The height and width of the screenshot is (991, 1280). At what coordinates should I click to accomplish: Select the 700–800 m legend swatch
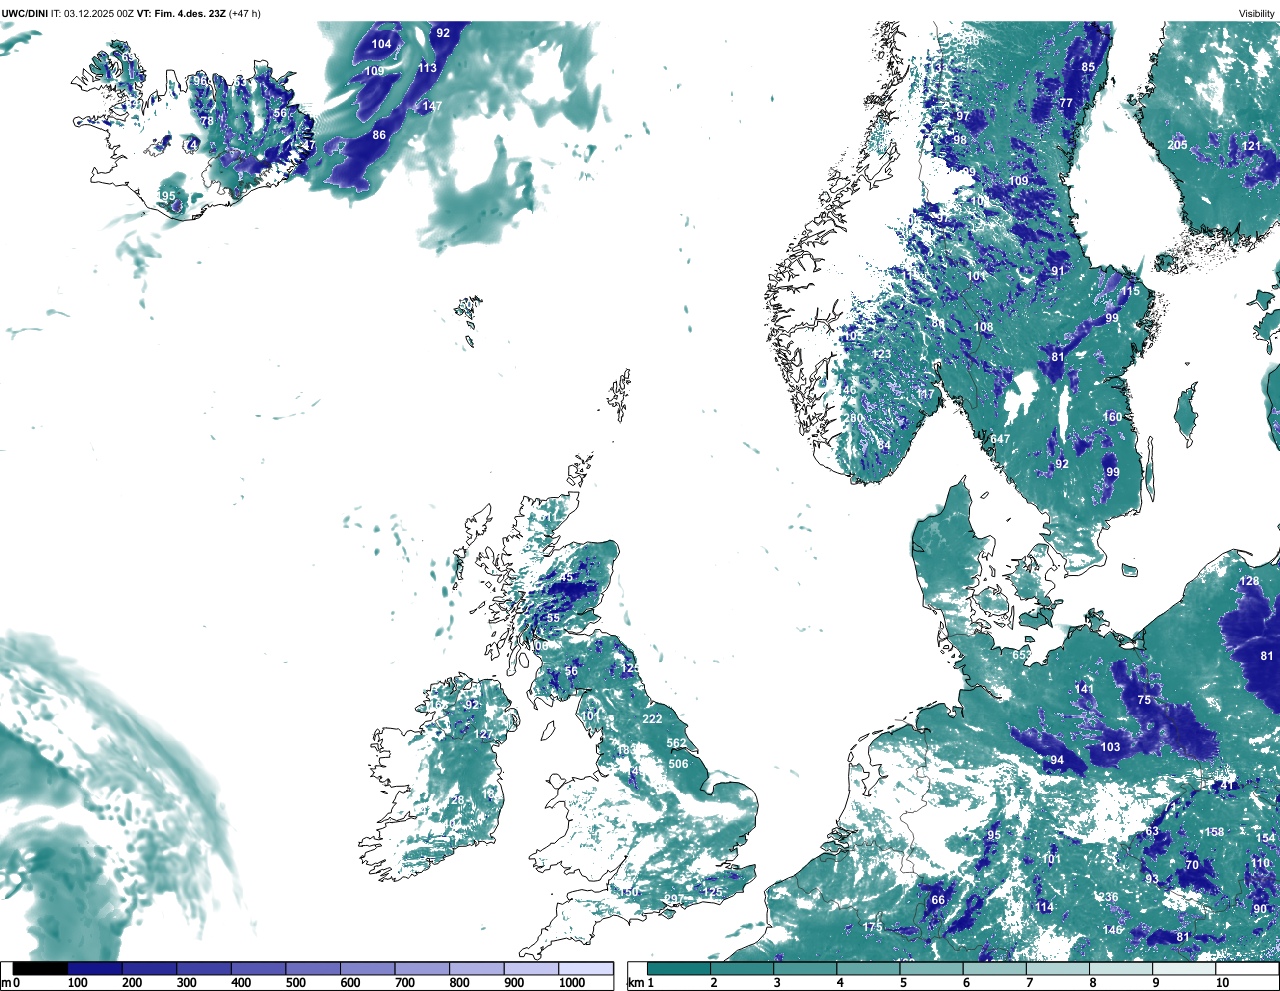point(422,968)
